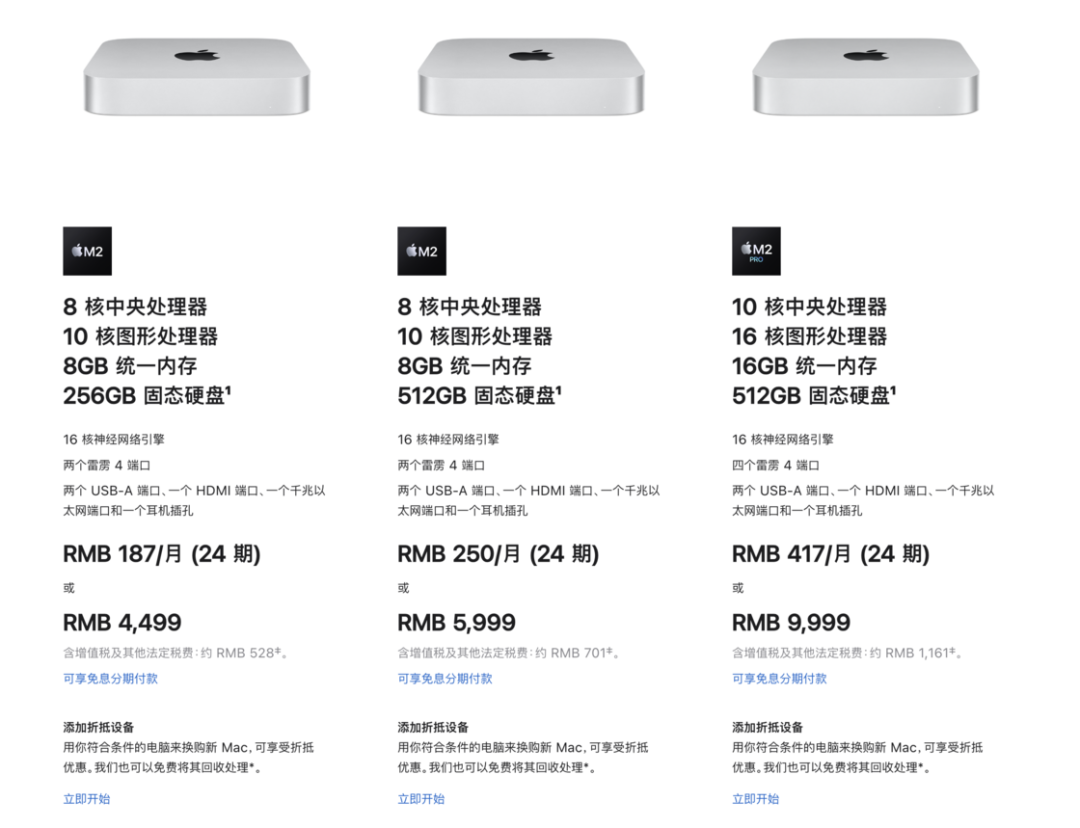The height and width of the screenshot is (828, 1080).
Task: Click the RMB 4,499 price text
Action: 122,623
